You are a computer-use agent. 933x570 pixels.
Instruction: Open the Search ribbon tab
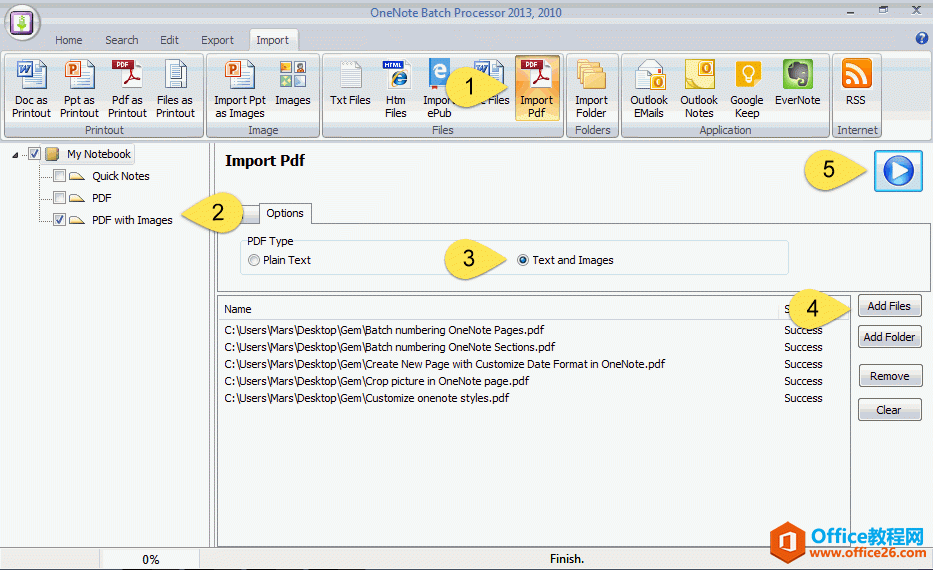click(121, 40)
